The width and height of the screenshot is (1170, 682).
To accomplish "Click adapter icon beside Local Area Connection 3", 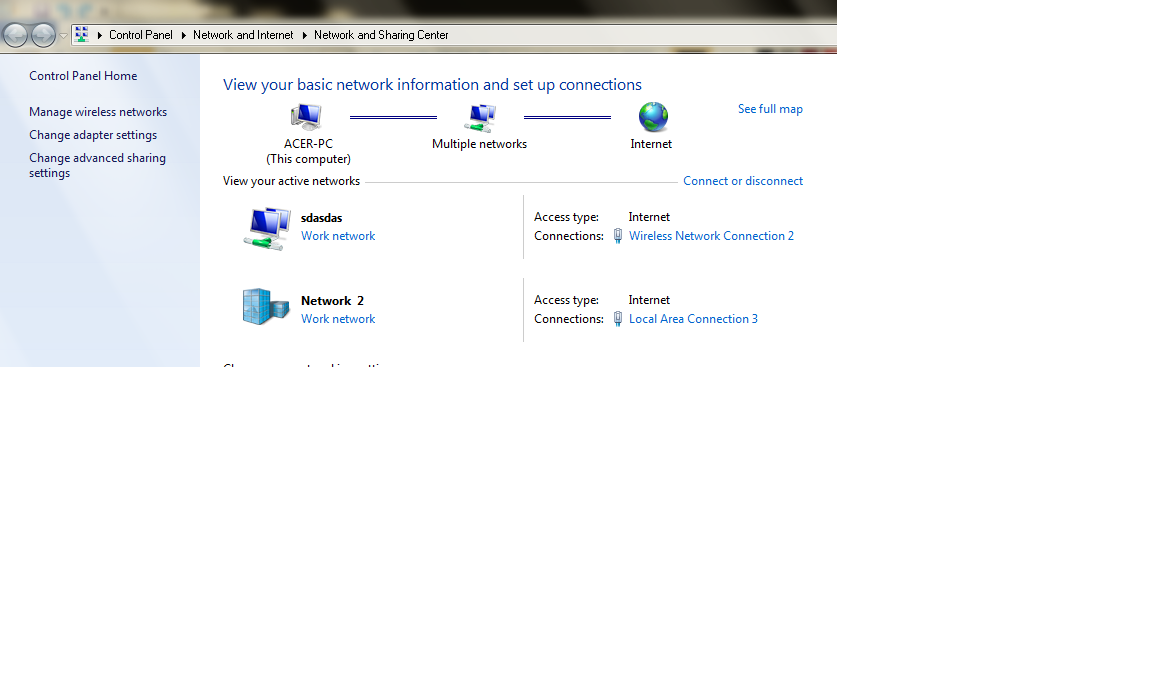I will (x=618, y=319).
